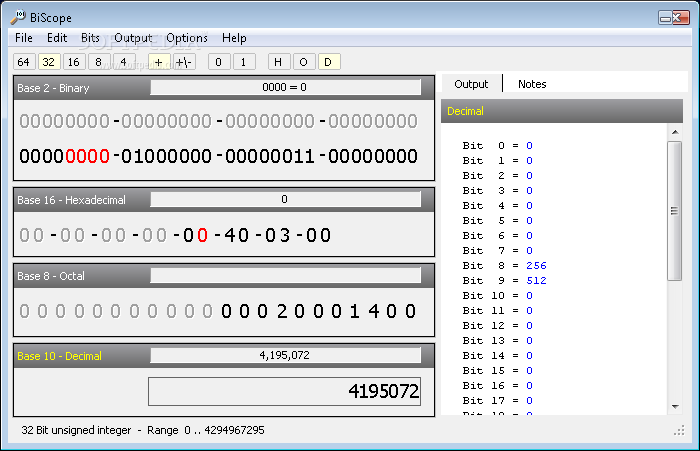This screenshot has width=700, height=451.
Task: Click the hex byte 03
Action: click(x=277, y=235)
